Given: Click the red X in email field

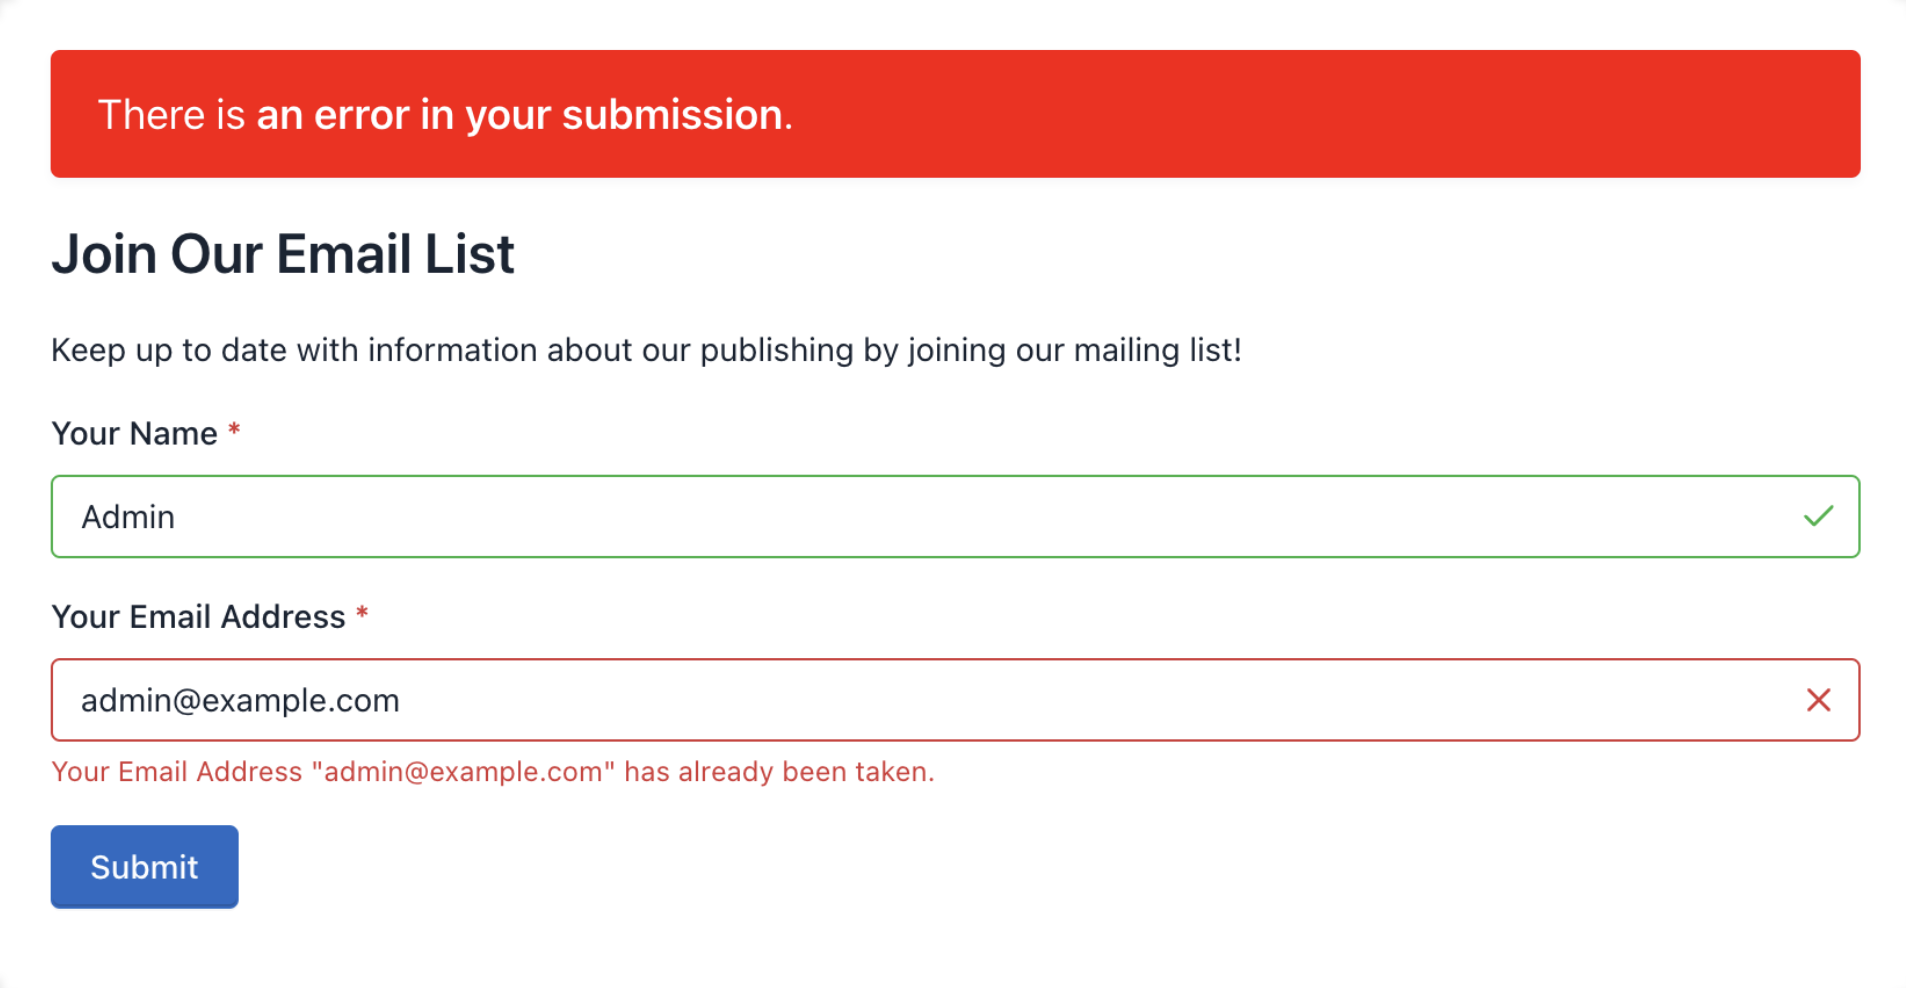Looking at the screenshot, I should pyautogui.click(x=1818, y=700).
